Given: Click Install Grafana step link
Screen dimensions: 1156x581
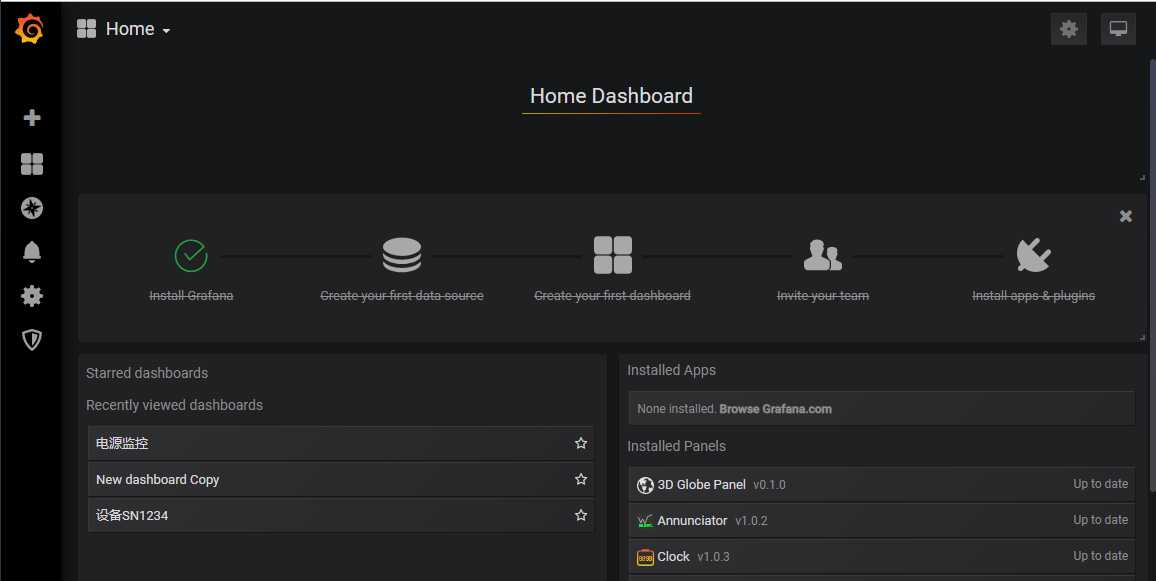Looking at the screenshot, I should (x=191, y=296).
